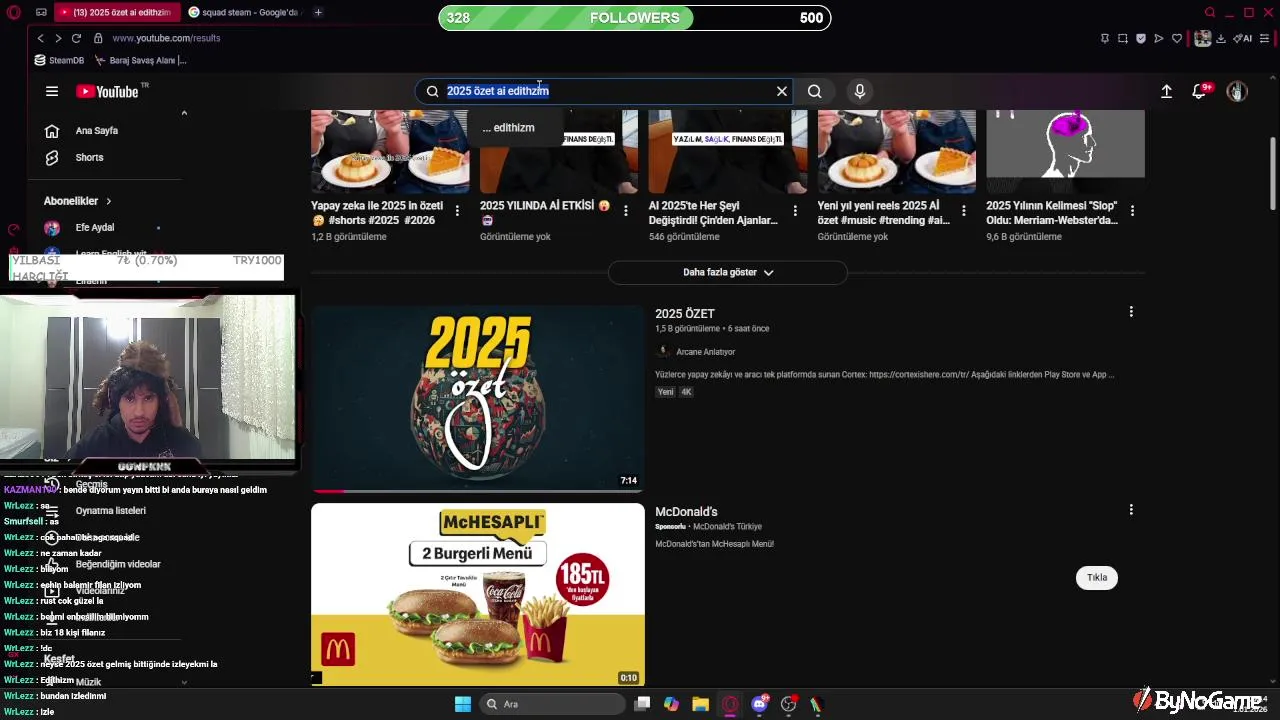The image size is (1280, 720).
Task: Start the search with the magnifier button
Action: (x=815, y=91)
